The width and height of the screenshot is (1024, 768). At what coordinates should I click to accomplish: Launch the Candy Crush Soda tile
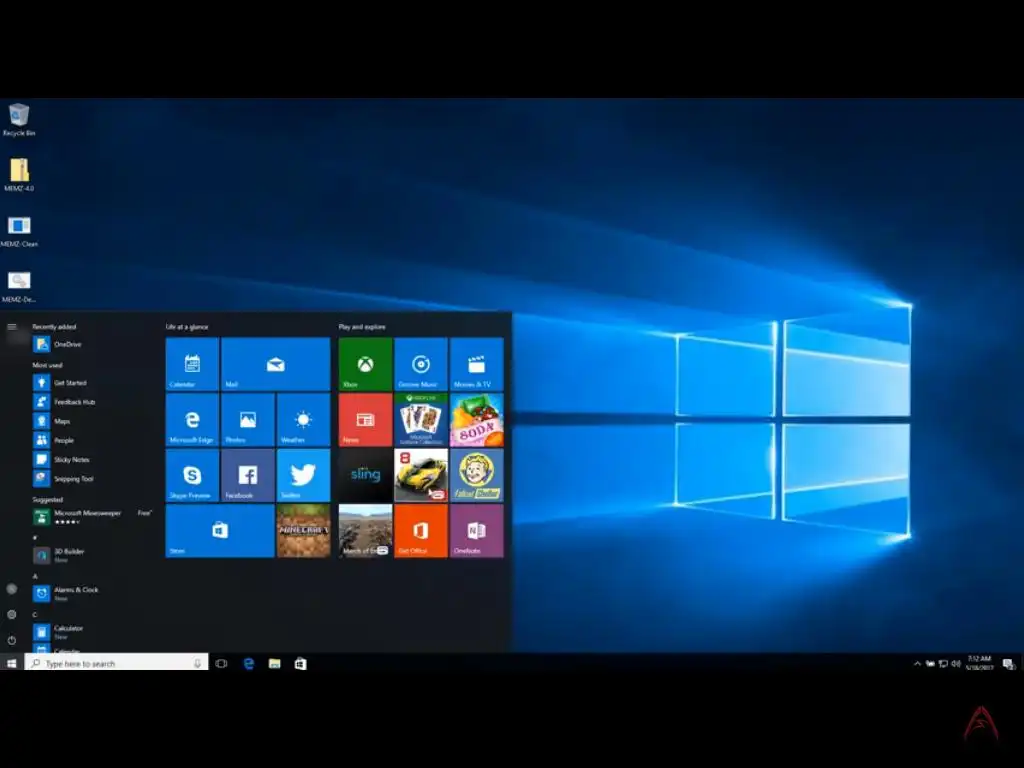[x=477, y=419]
